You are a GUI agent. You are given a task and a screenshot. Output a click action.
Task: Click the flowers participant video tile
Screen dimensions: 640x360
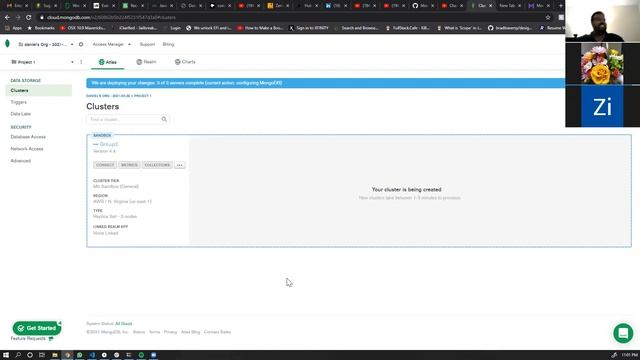coord(602,64)
